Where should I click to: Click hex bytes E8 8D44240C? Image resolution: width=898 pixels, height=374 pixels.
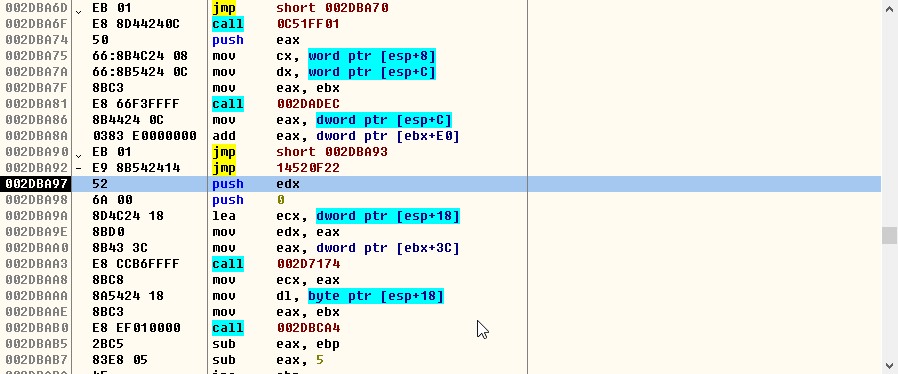tap(136, 24)
